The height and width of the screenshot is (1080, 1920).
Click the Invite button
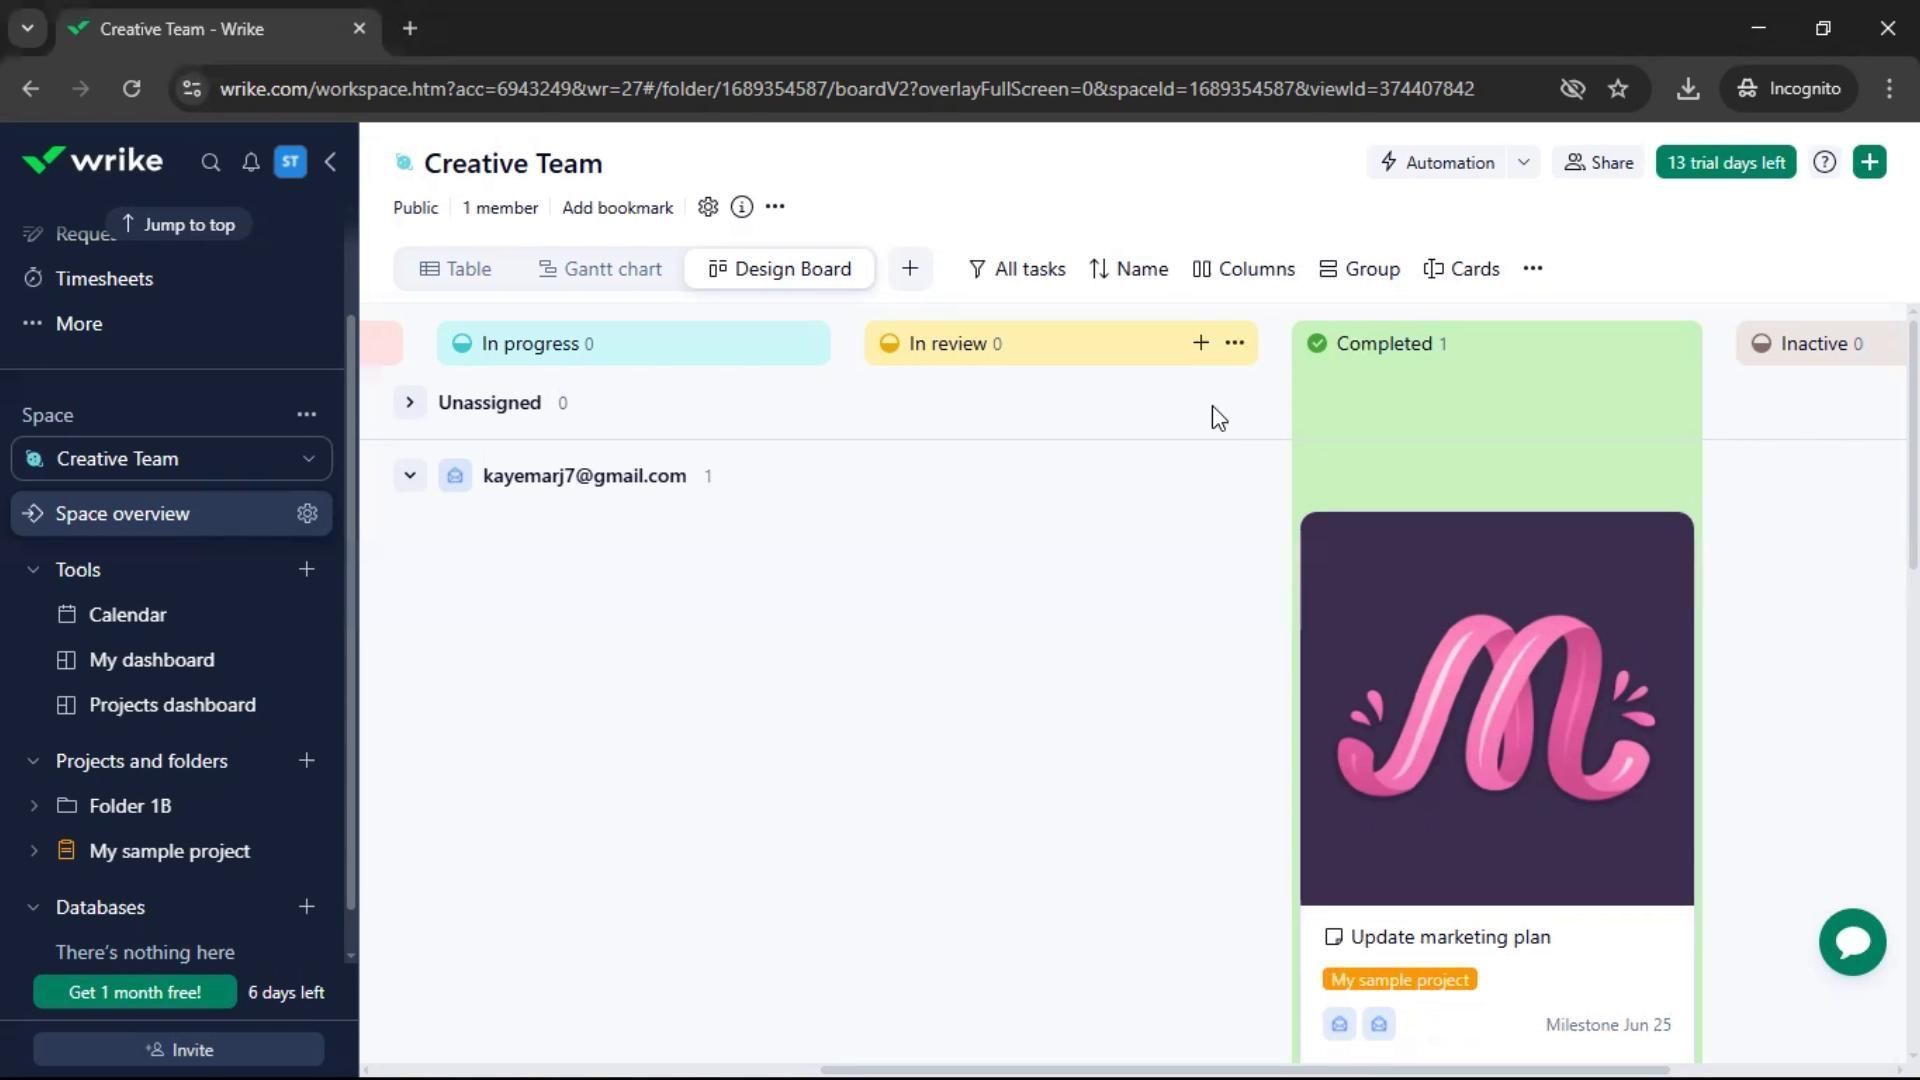click(179, 1050)
